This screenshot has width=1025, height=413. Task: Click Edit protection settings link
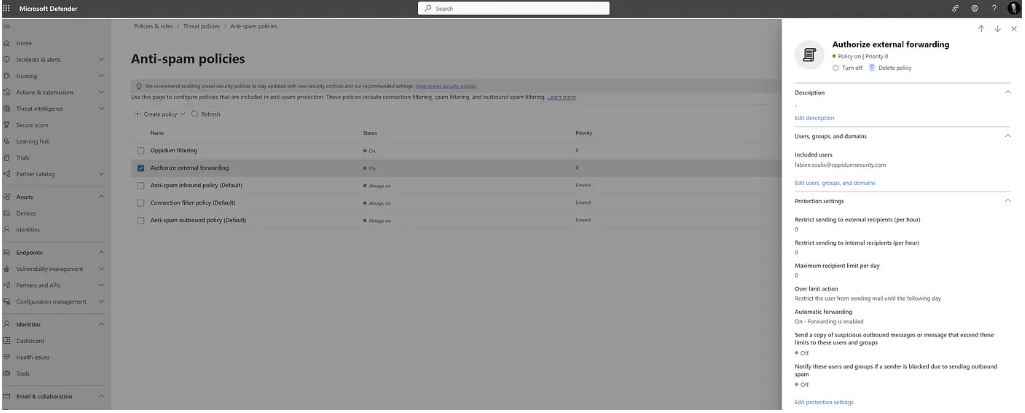click(824, 402)
